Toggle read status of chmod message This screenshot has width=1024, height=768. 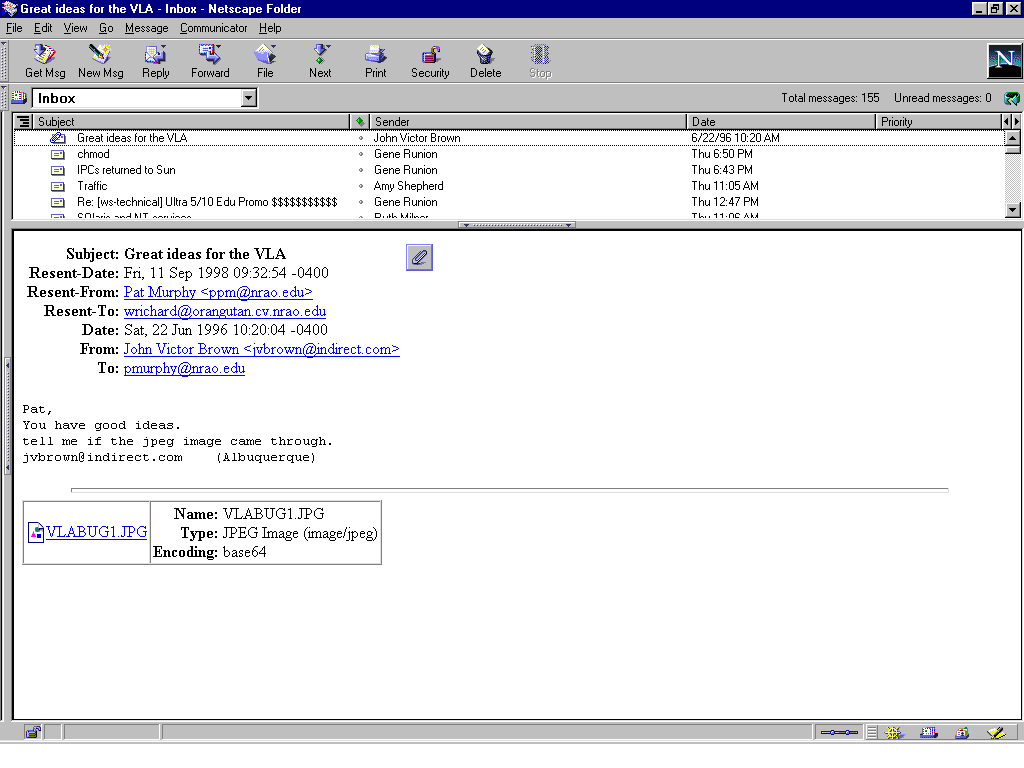(x=360, y=154)
